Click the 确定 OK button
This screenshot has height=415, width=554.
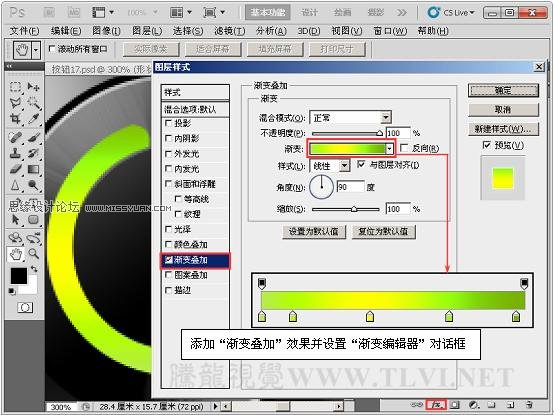point(503,91)
